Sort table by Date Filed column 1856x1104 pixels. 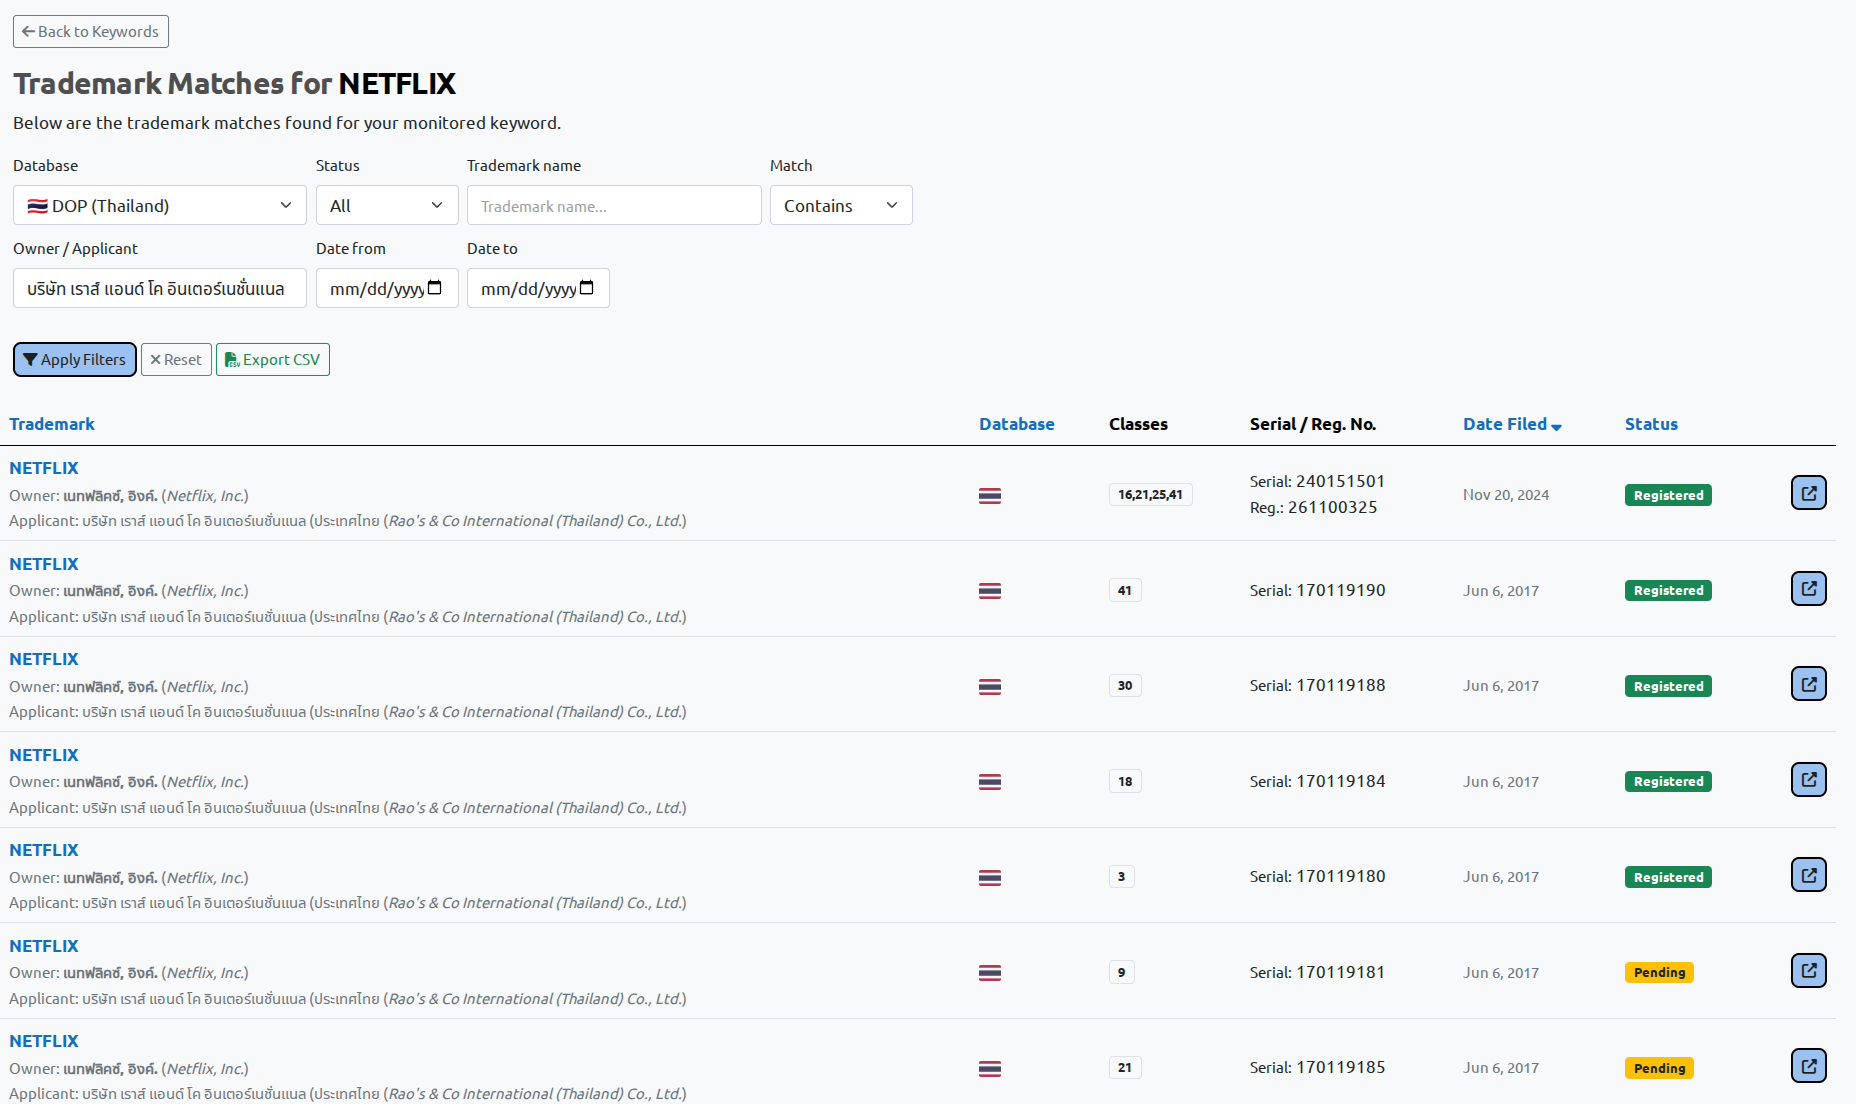point(1505,424)
